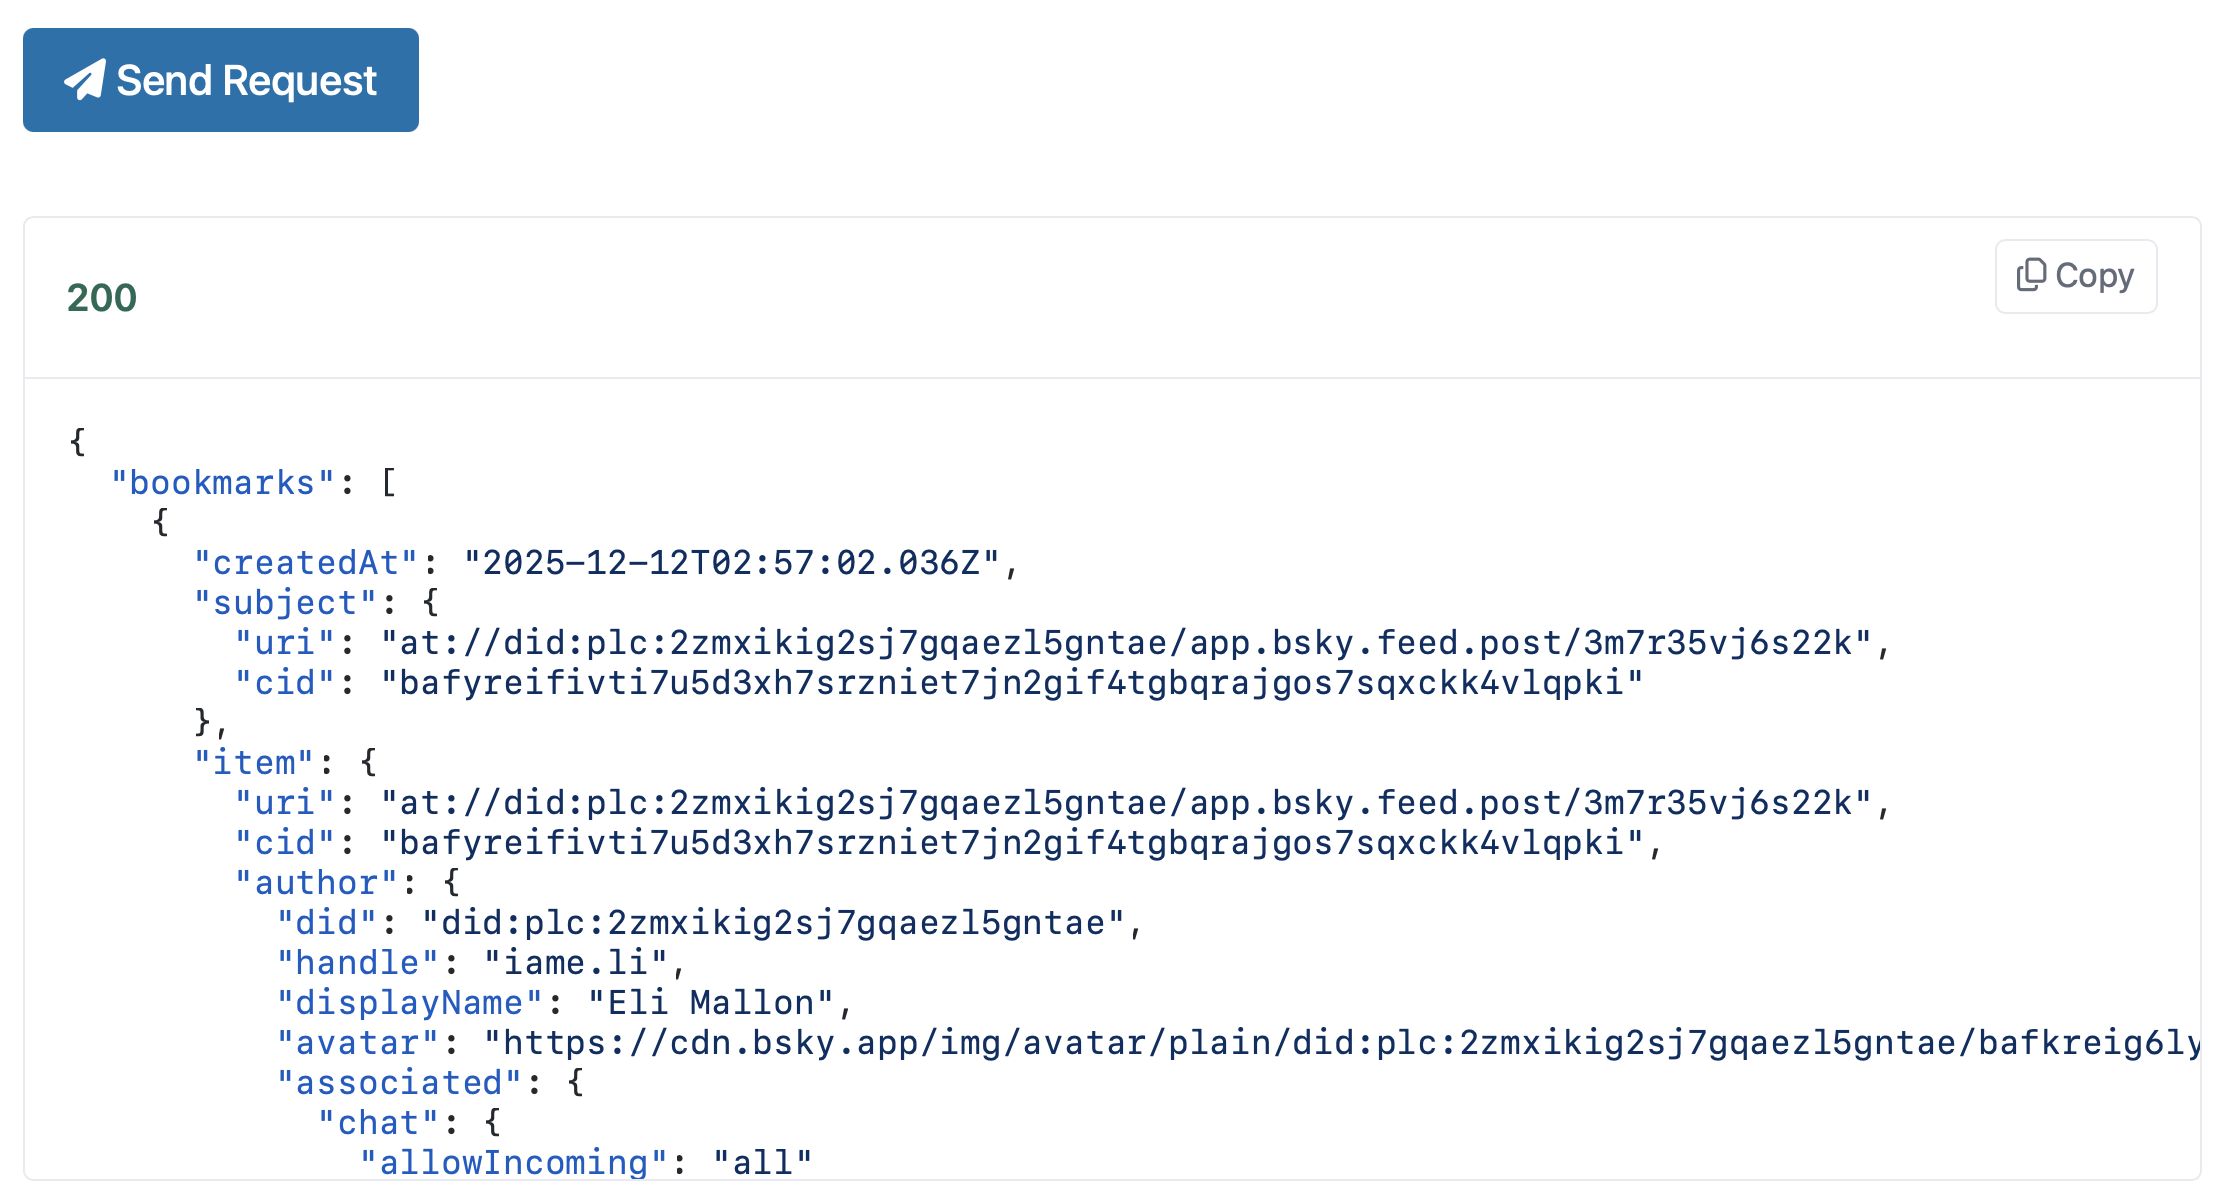Click the 200 status code
This screenshot has height=1200, width=2230.
(x=102, y=298)
